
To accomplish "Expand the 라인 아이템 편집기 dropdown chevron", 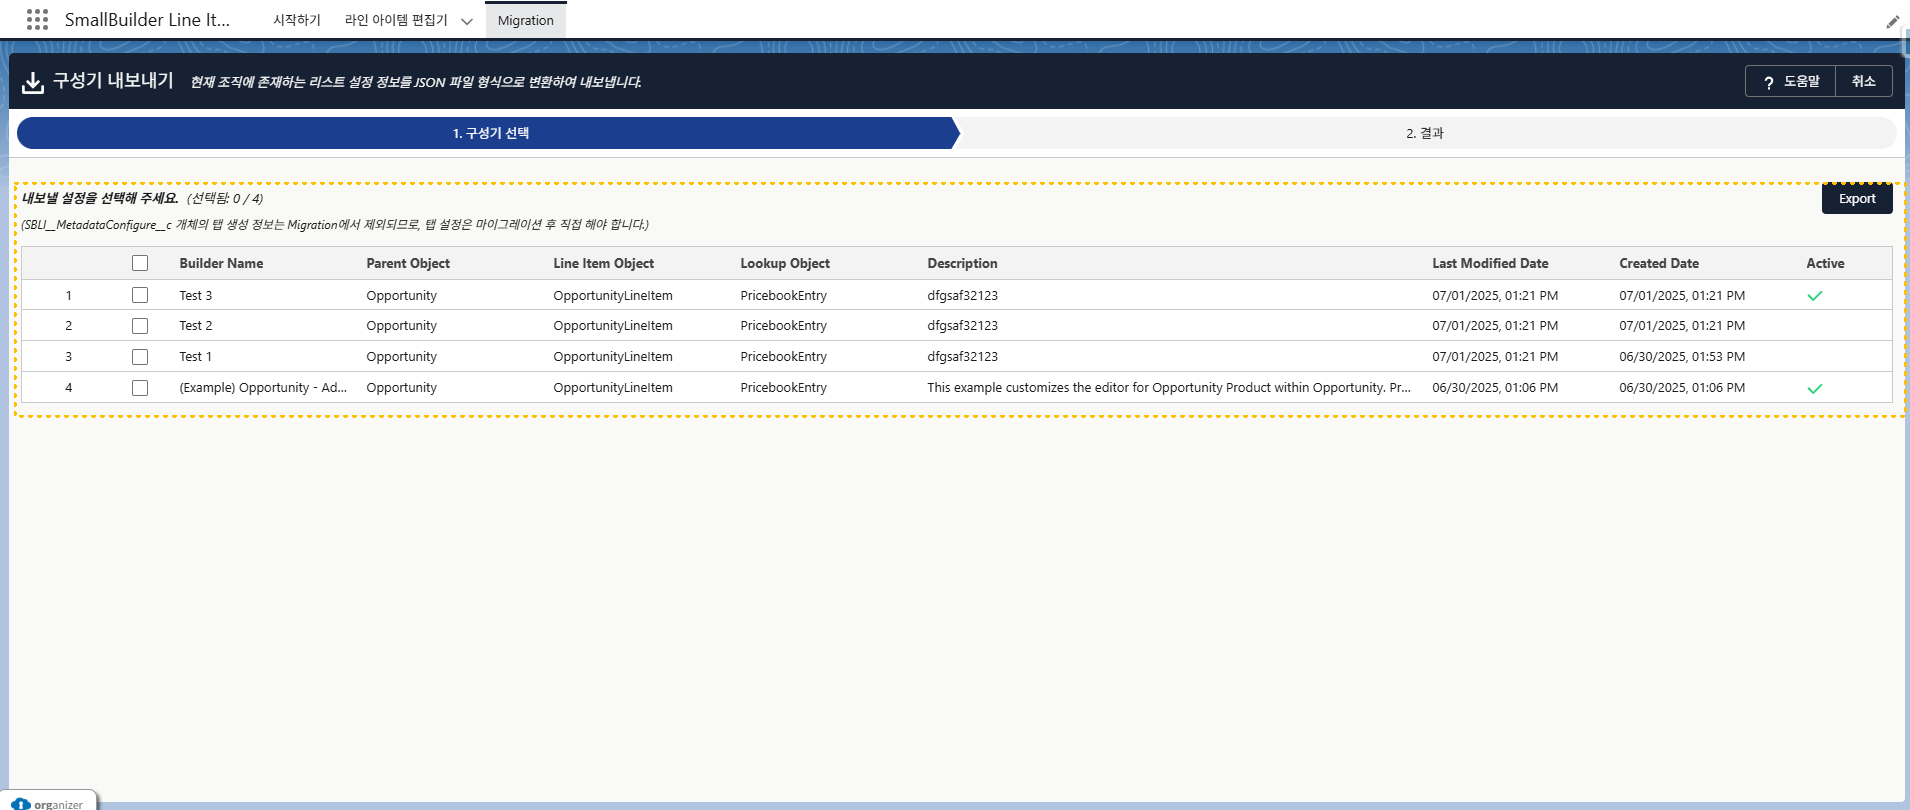I will coord(467,21).
